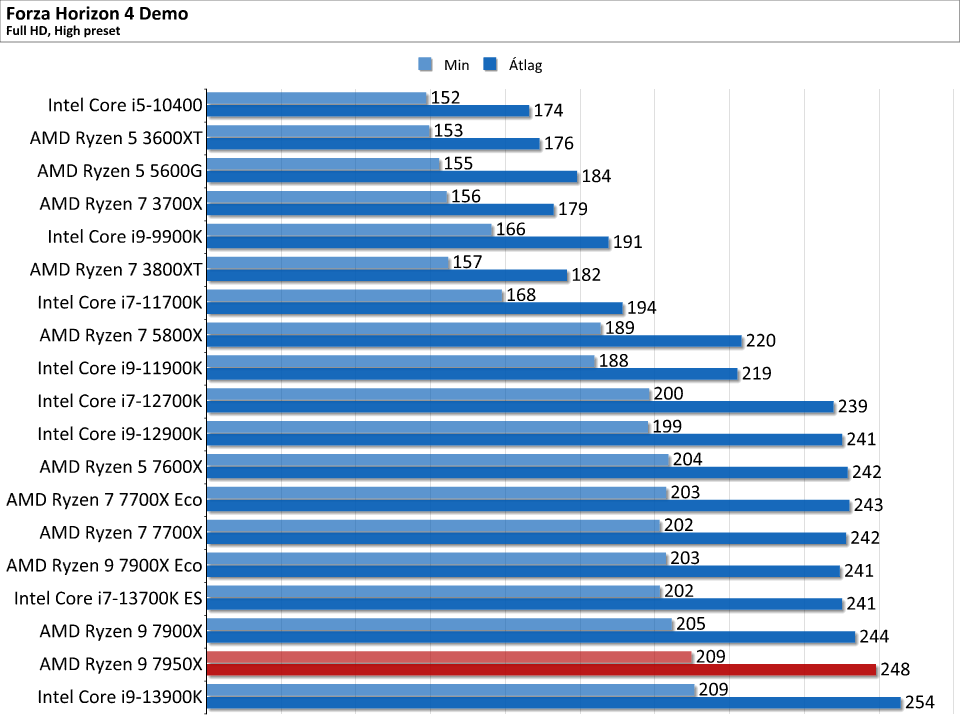Select the 'AMD Ryzen 9 7900X' row label
Image resolution: width=960 pixels, height=720 pixels.
[x=121, y=631]
